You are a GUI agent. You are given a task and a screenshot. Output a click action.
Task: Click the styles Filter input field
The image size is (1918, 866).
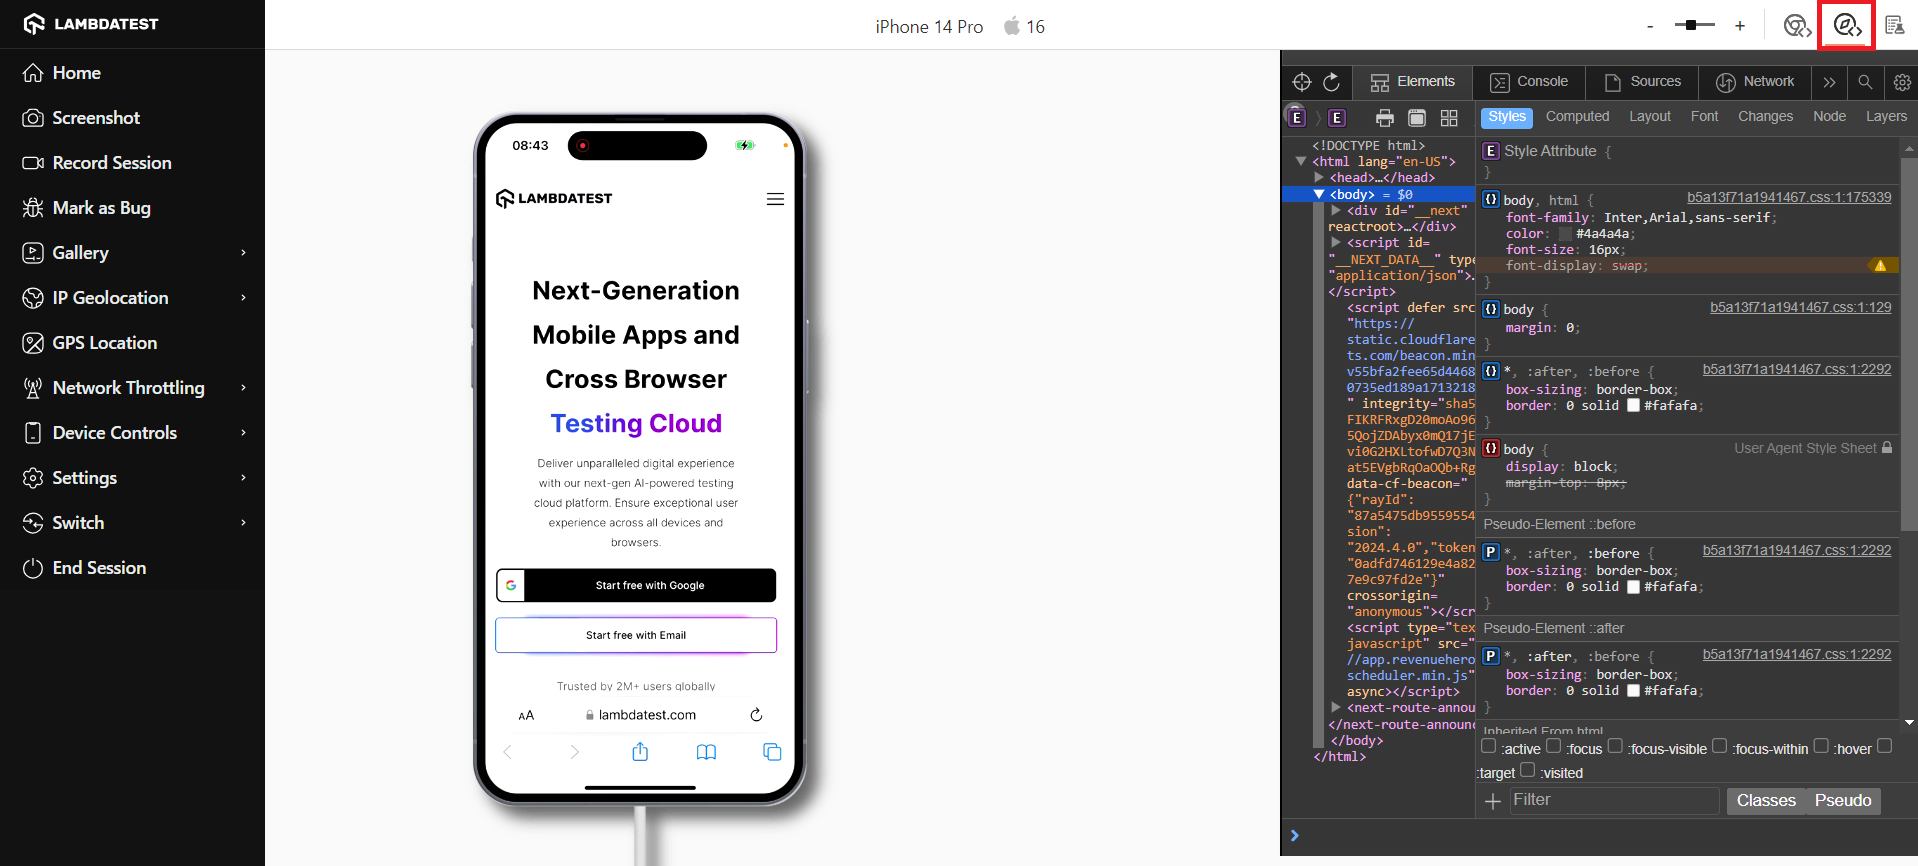[1613, 800]
